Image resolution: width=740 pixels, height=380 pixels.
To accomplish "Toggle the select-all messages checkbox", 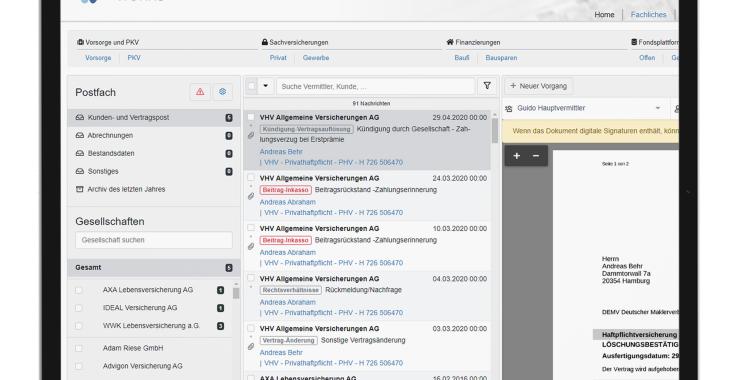I will pos(252,86).
